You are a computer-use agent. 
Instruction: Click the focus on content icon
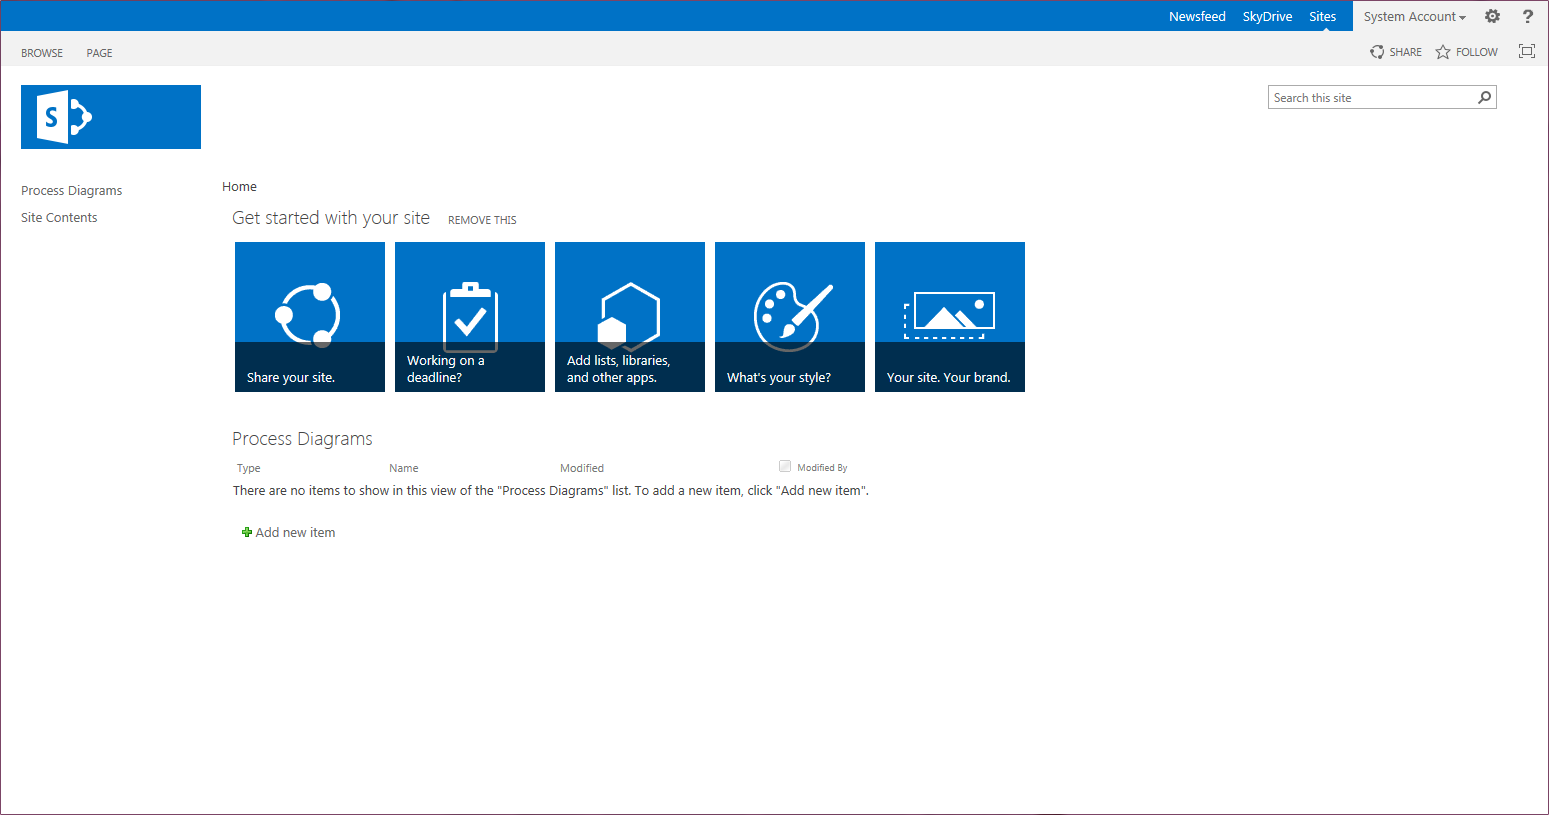1526,51
